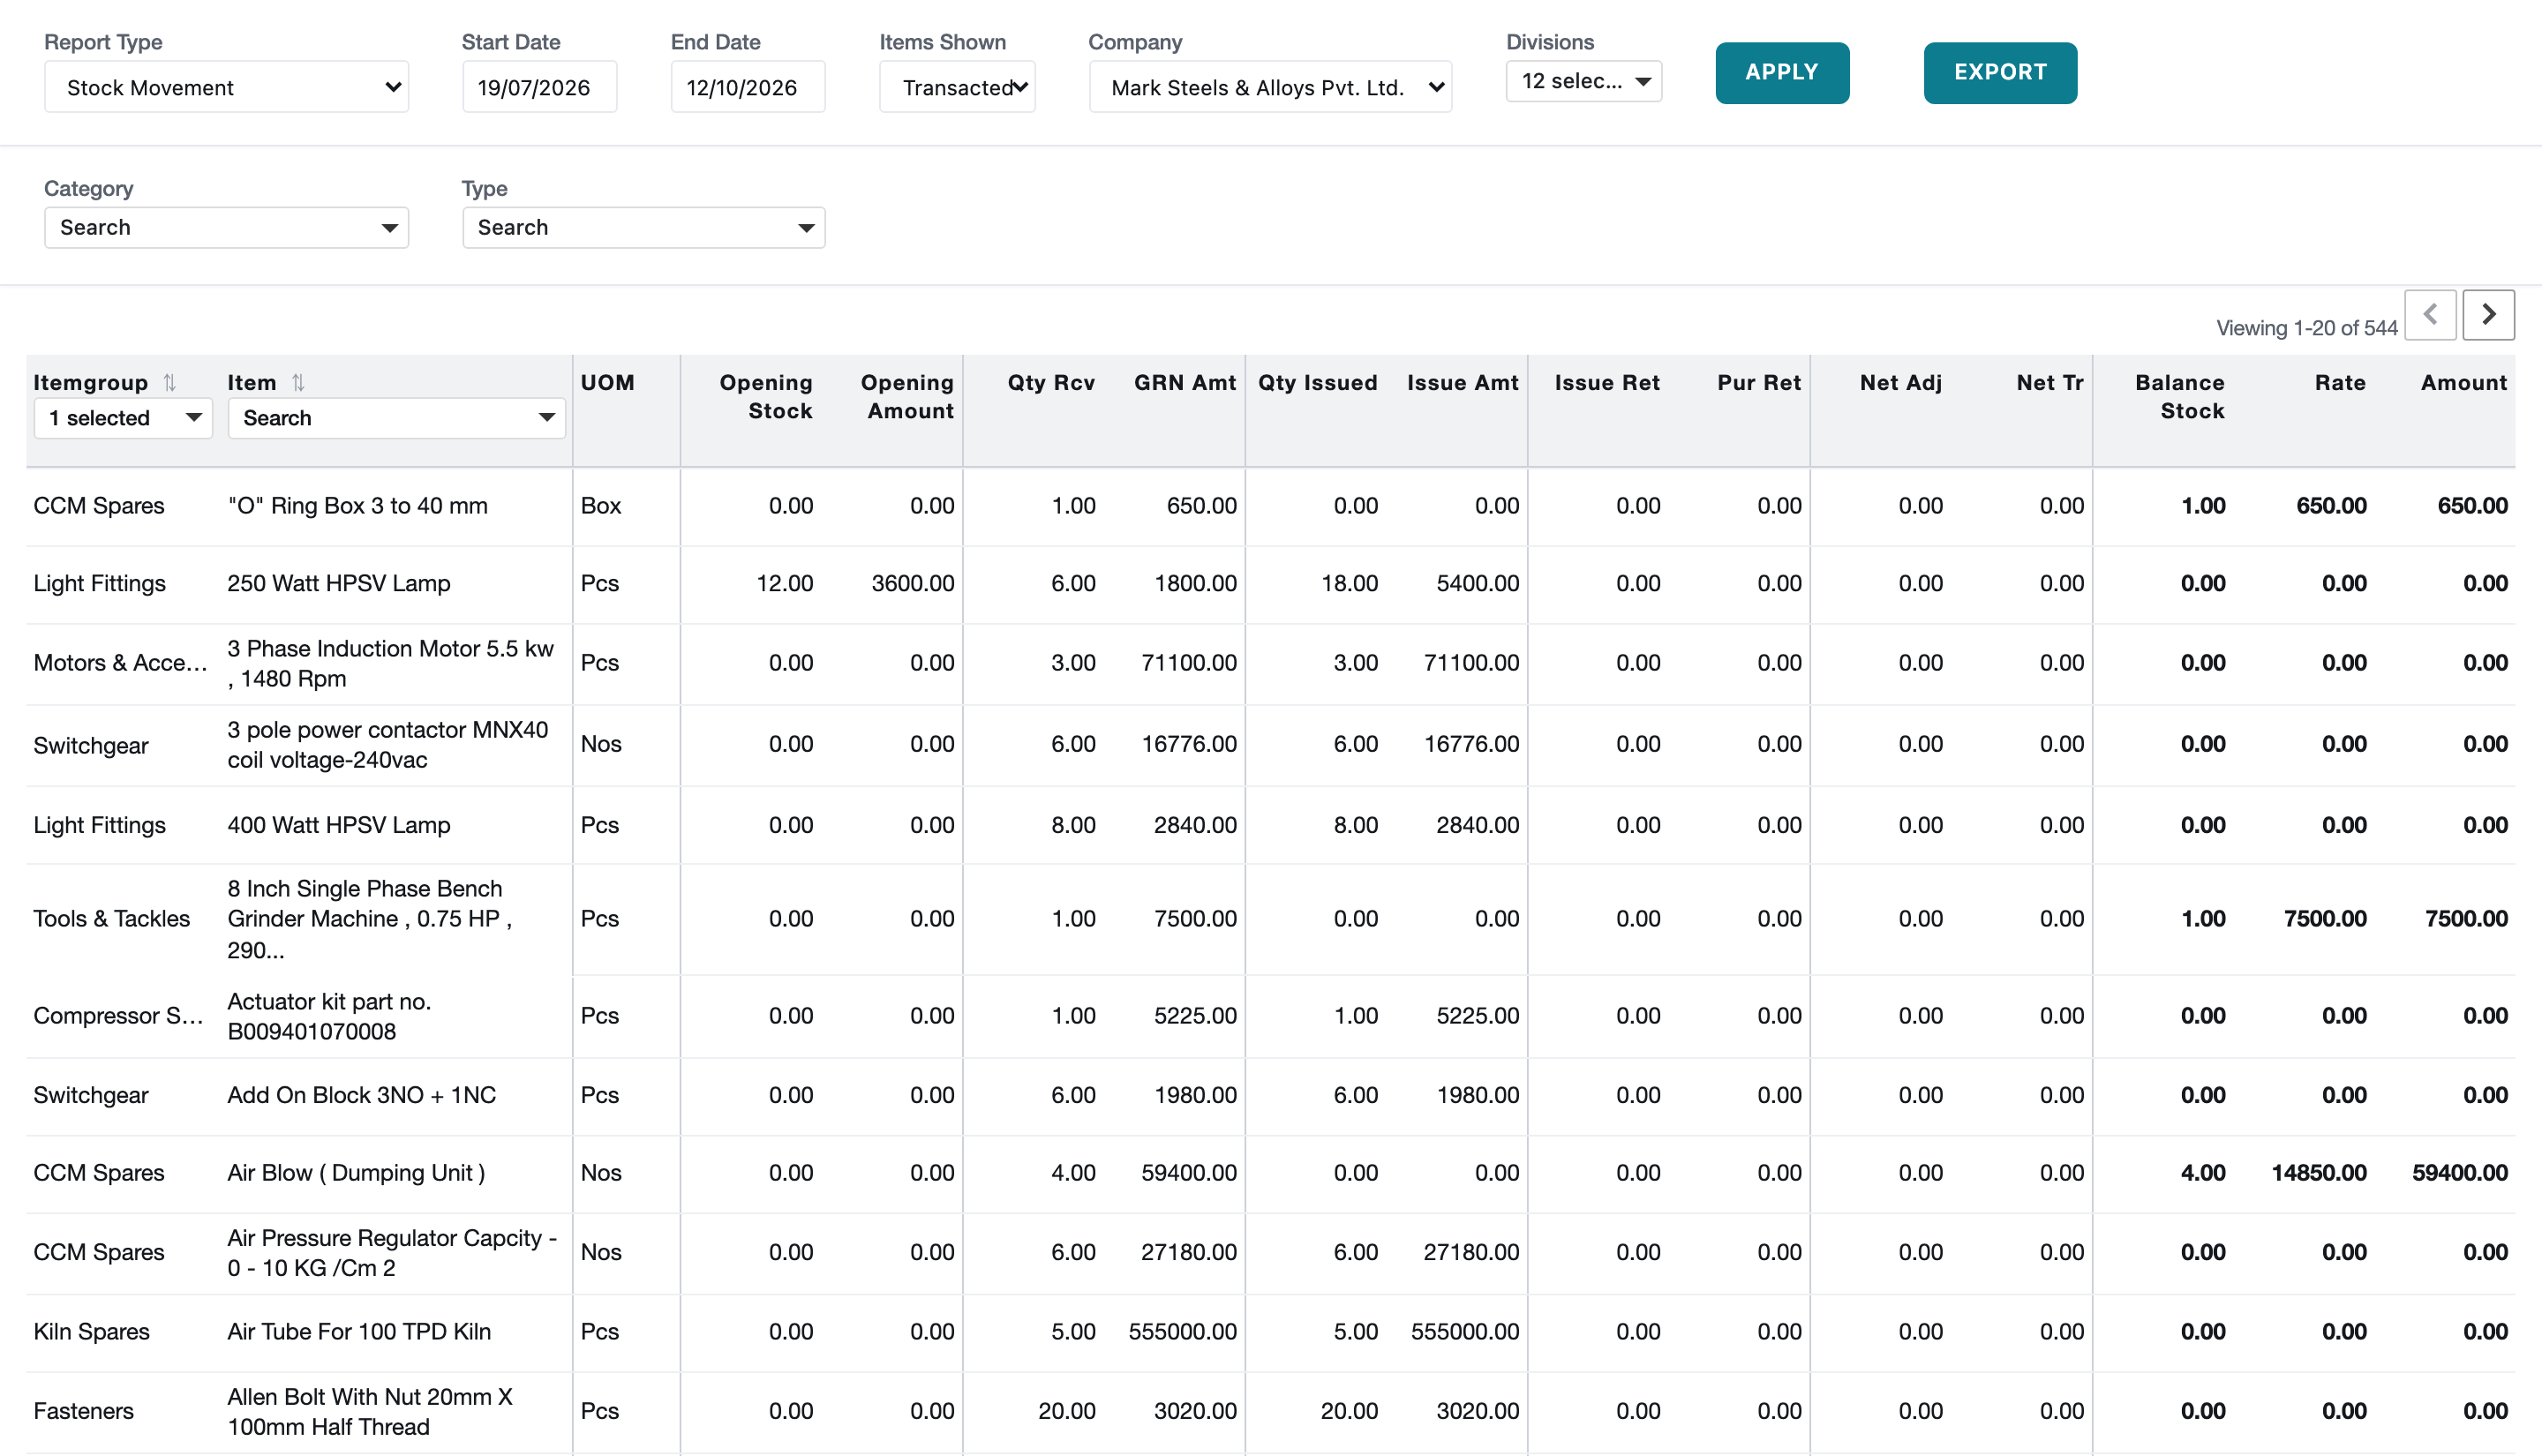Click Amount value 59400.00
The width and height of the screenshot is (2542, 1456).
(2459, 1174)
